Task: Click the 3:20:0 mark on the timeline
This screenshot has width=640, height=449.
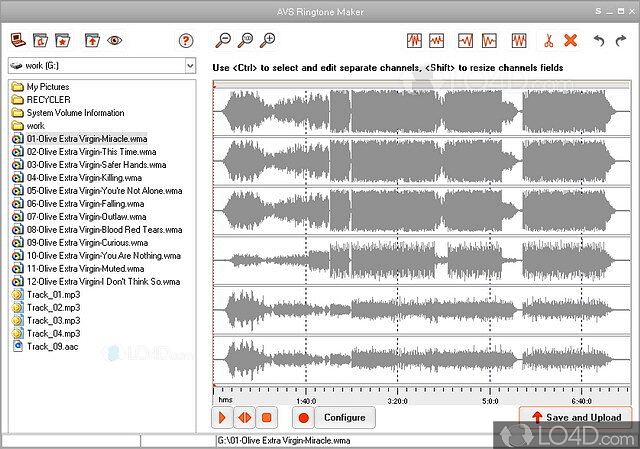Action: (x=397, y=399)
